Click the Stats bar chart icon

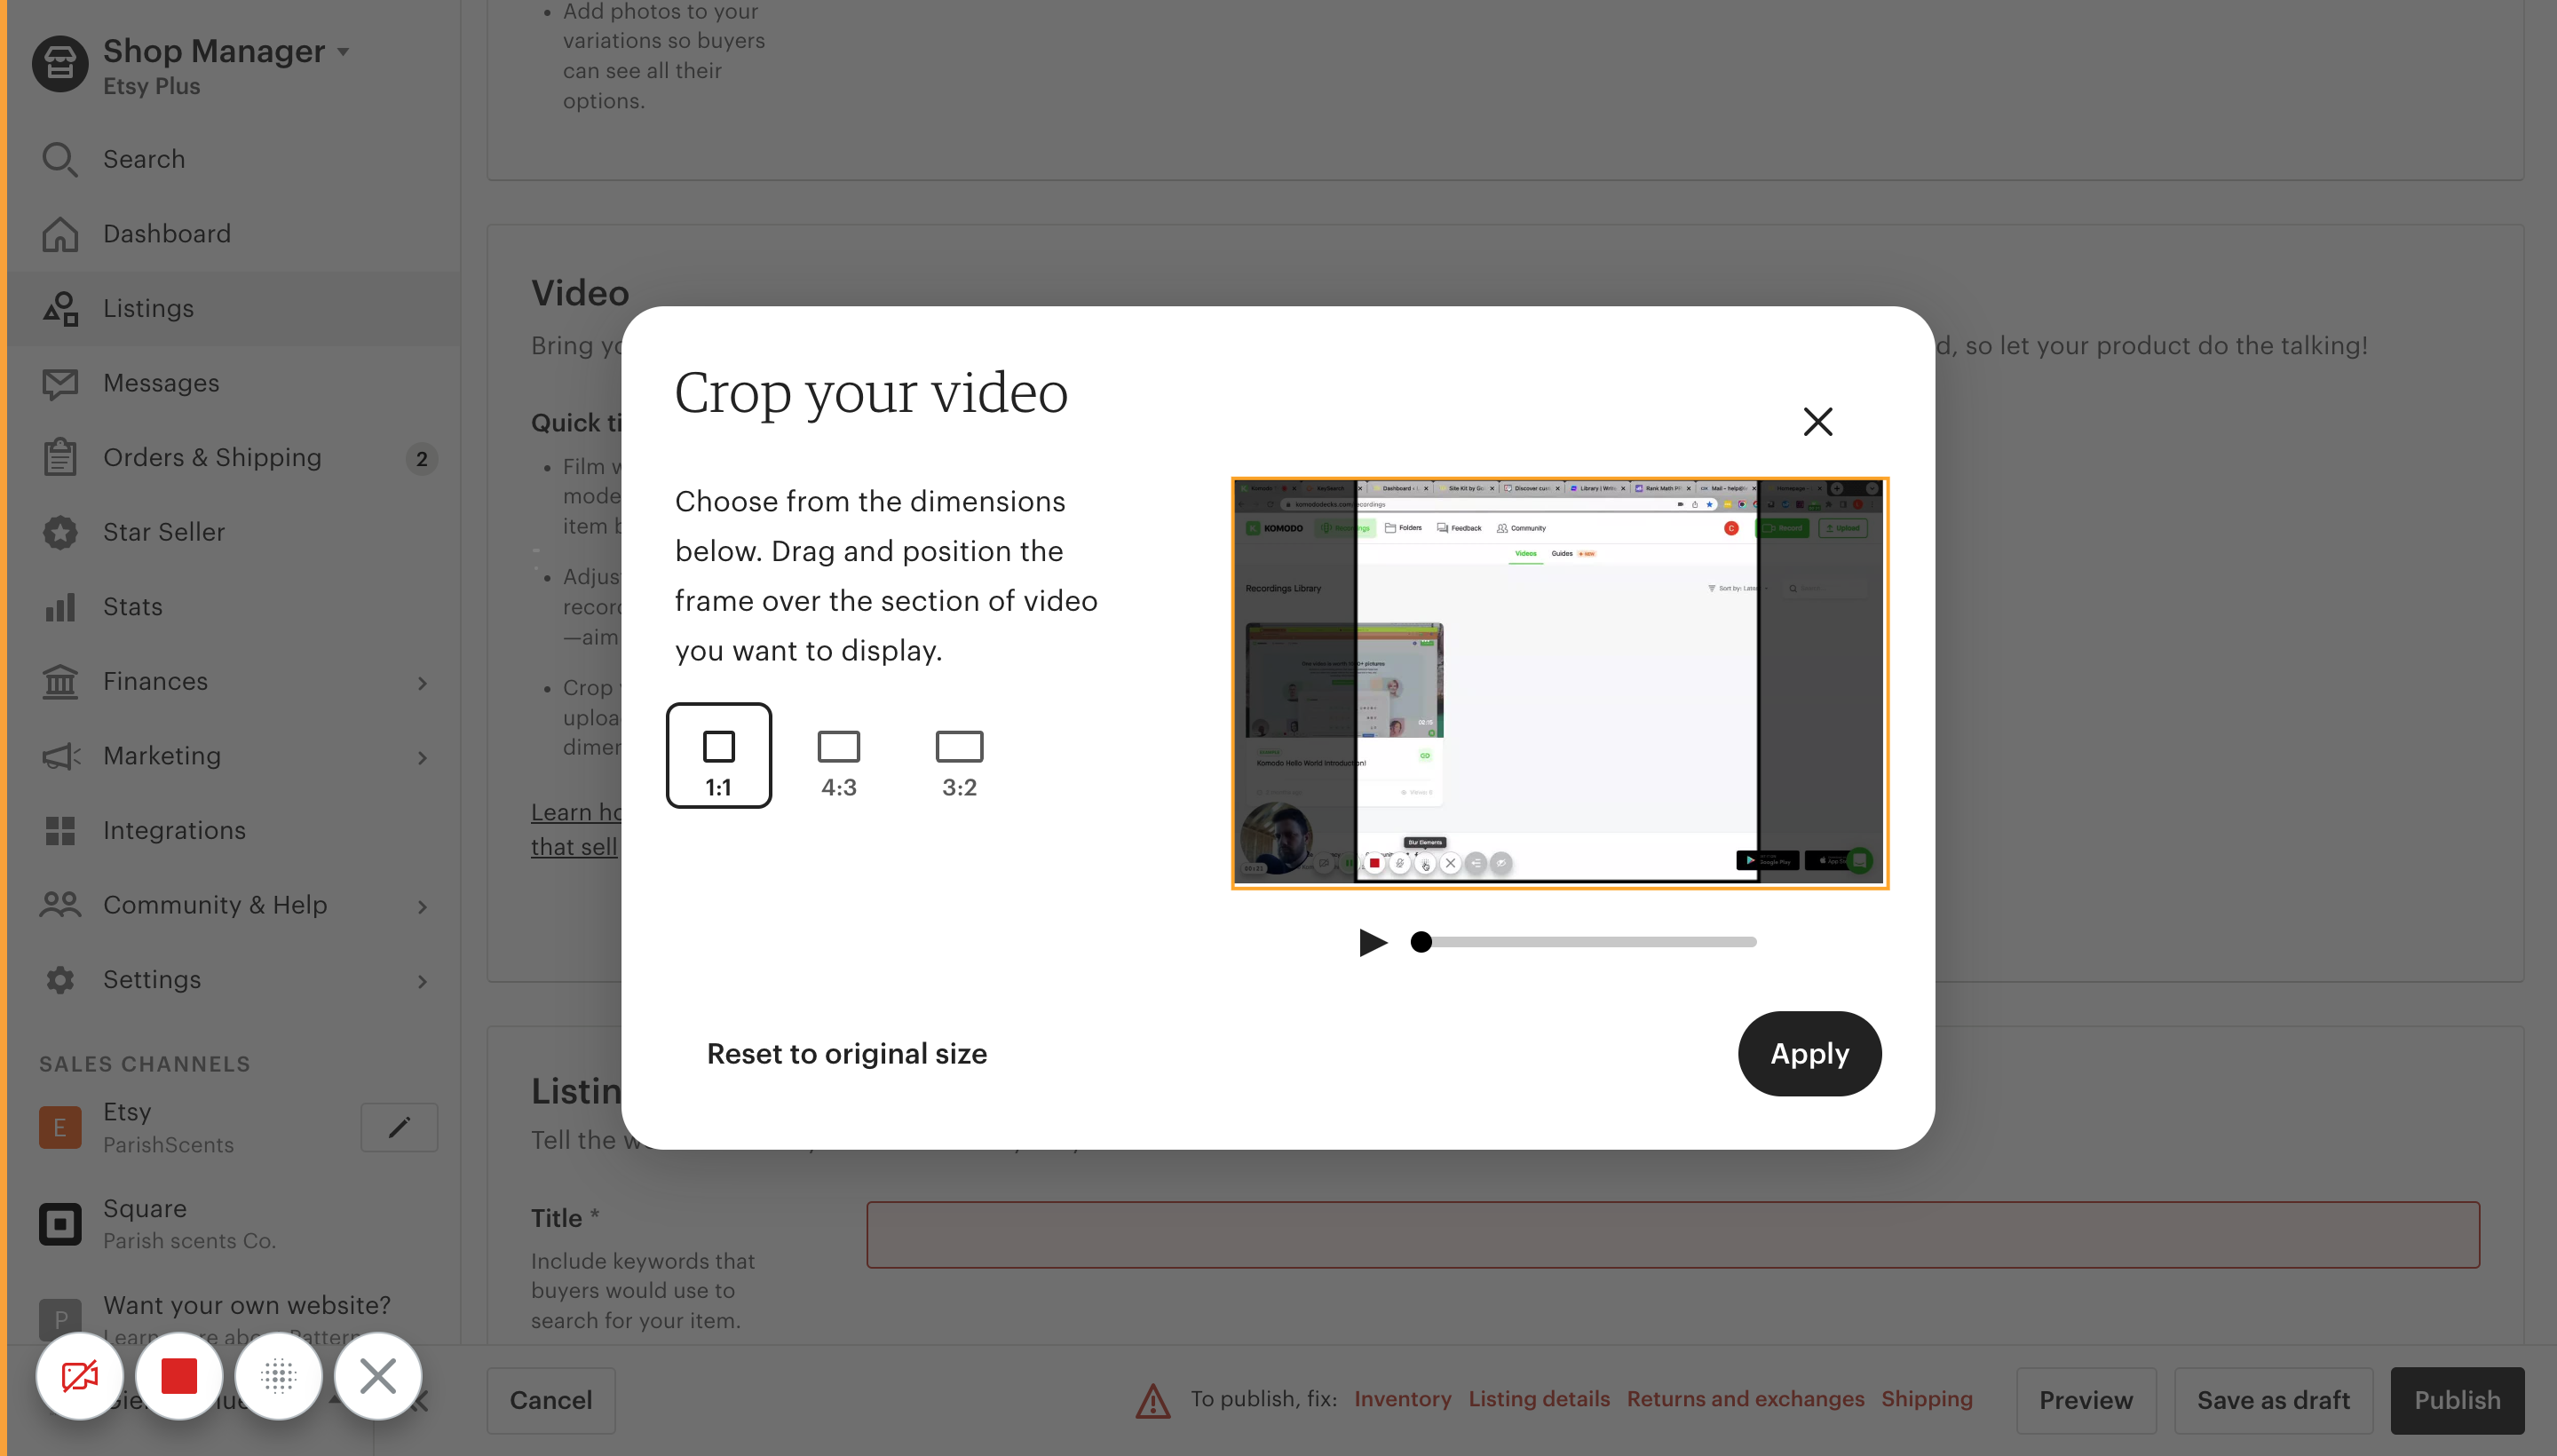click(61, 606)
